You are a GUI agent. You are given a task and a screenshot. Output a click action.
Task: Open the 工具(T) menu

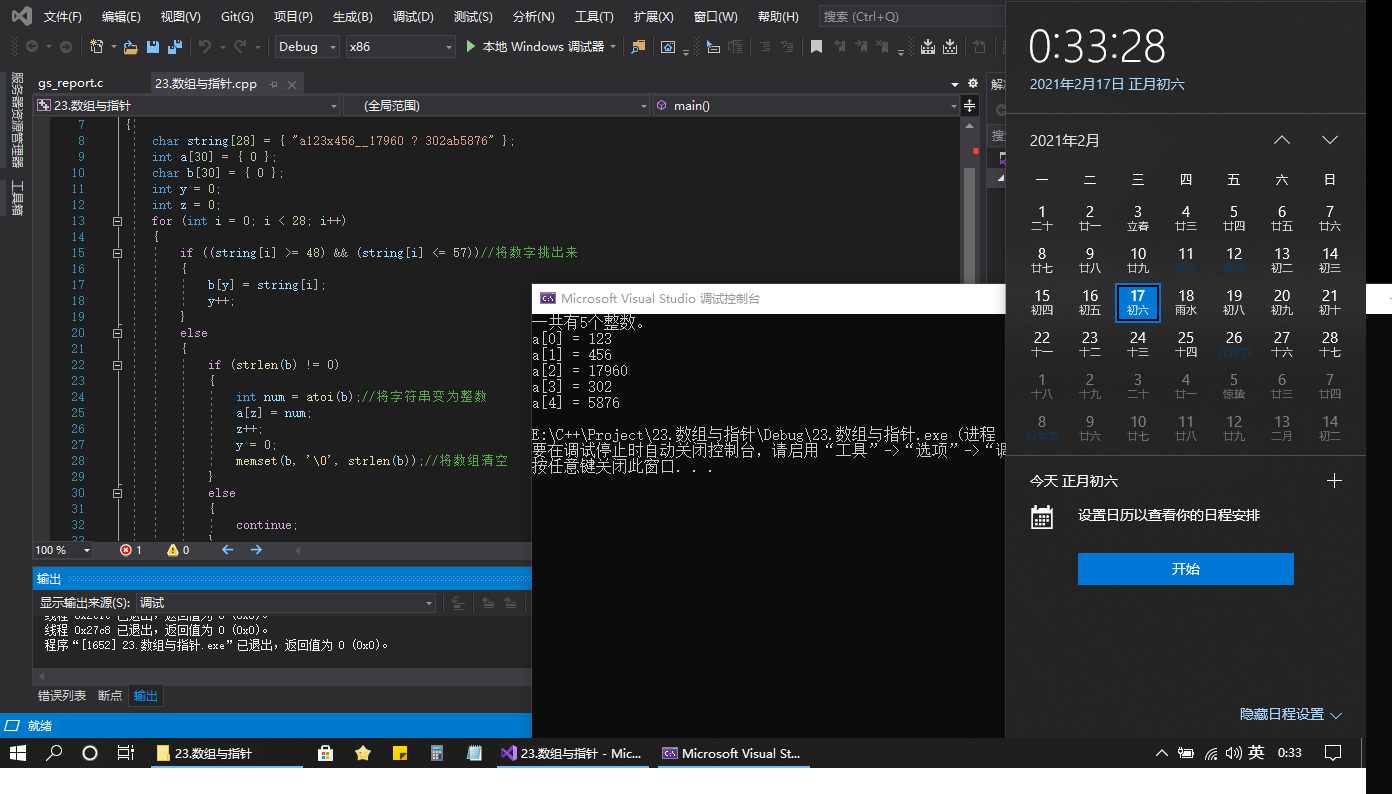594,17
